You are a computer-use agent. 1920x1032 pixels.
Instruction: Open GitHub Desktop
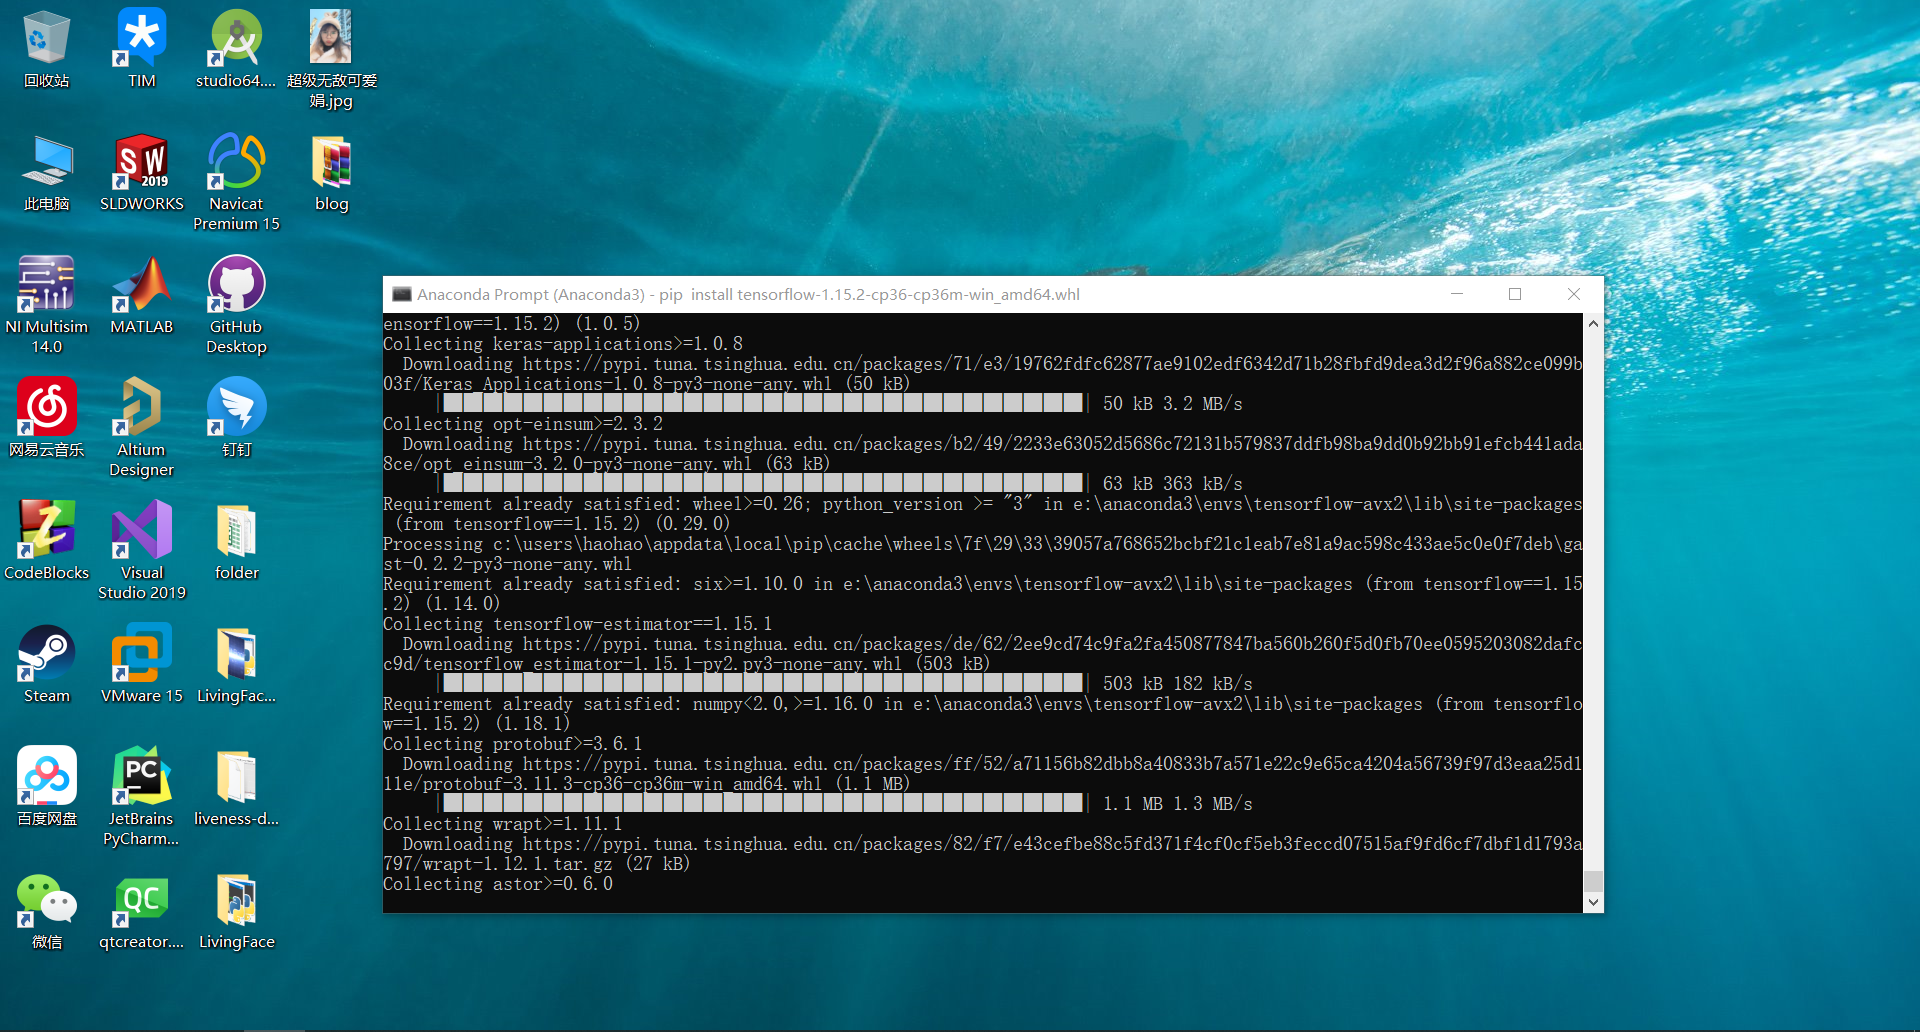click(x=236, y=285)
